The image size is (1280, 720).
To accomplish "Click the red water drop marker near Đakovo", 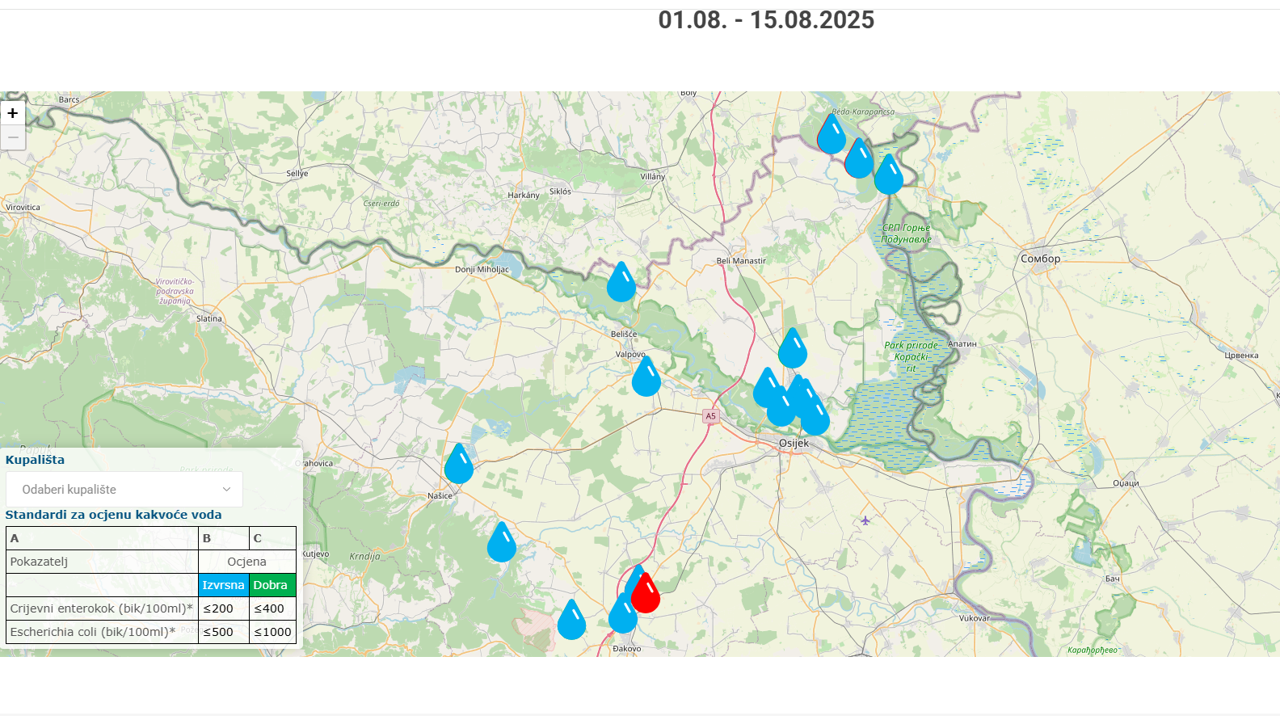I will (x=646, y=592).
